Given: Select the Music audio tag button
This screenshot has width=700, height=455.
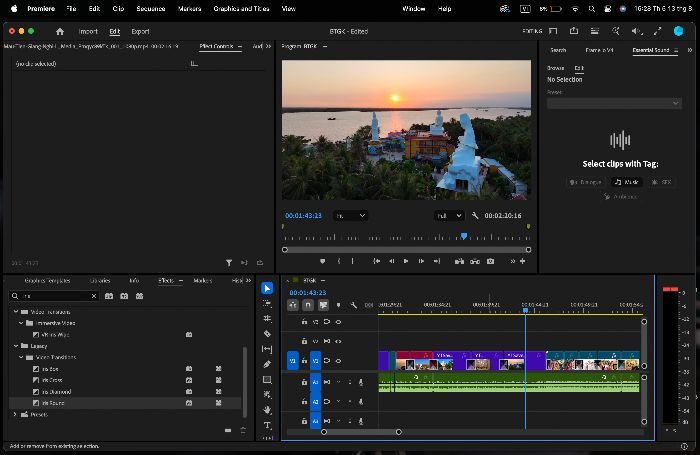Looking at the screenshot, I should click(626, 182).
